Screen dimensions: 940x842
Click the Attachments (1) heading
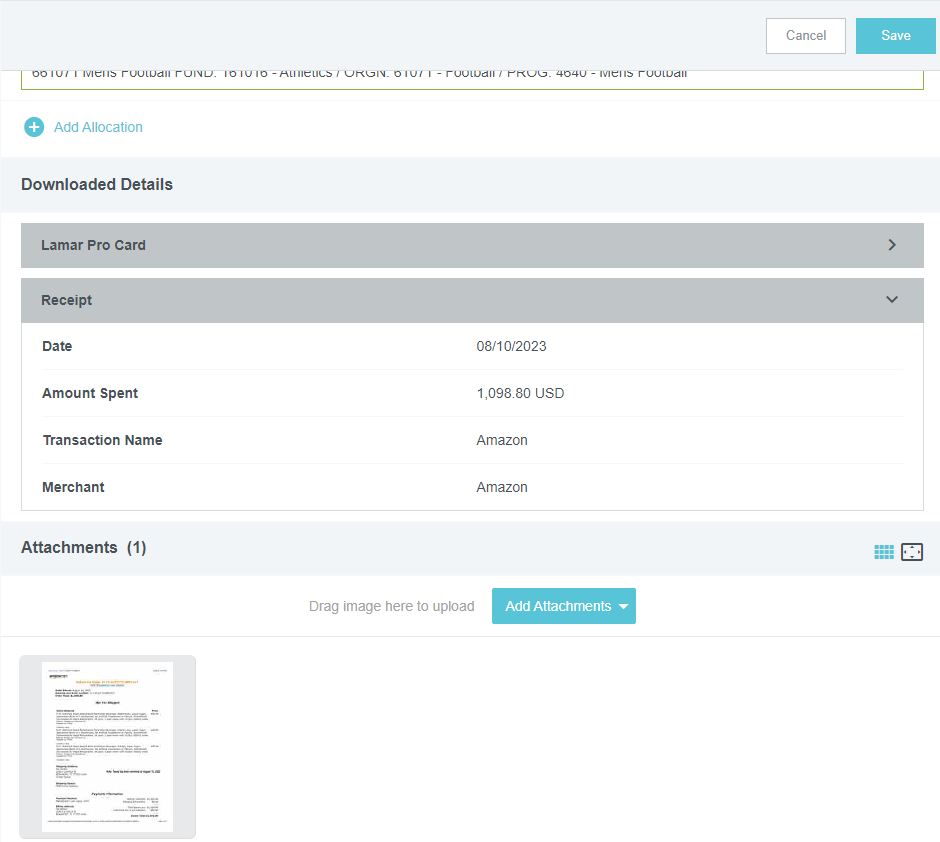pos(84,547)
